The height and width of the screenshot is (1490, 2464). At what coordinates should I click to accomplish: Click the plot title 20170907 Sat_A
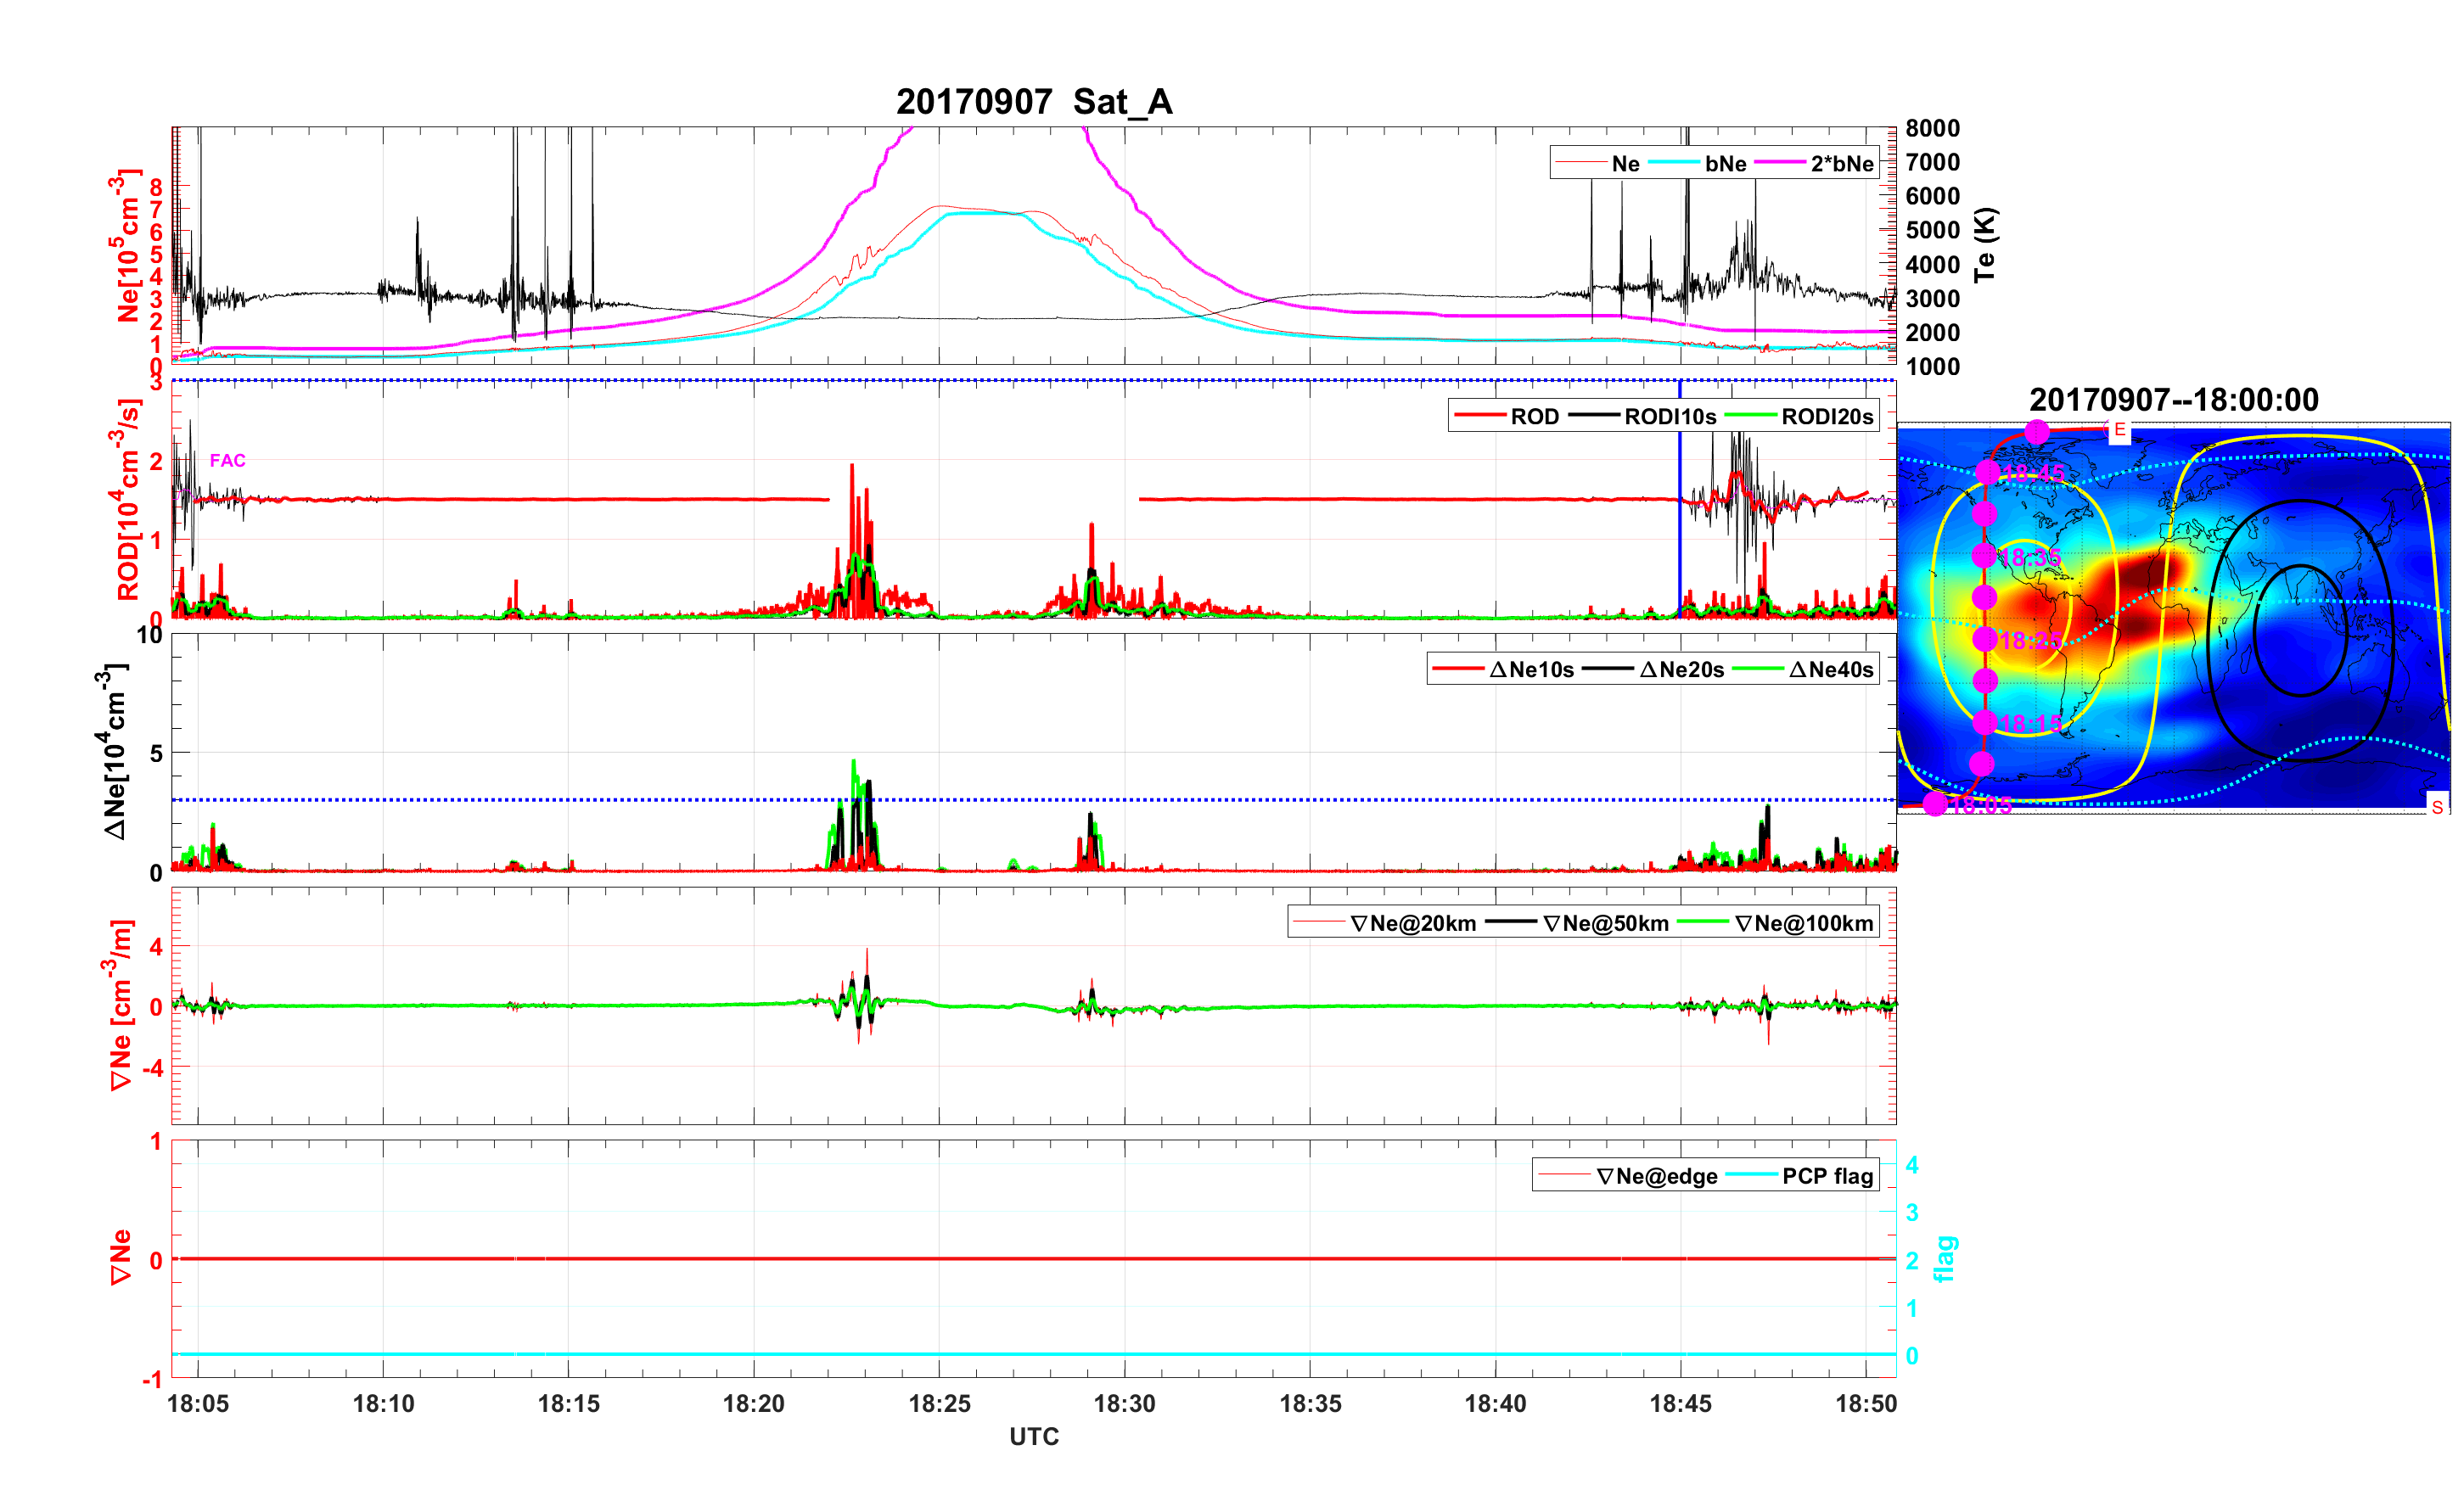[x=1033, y=102]
